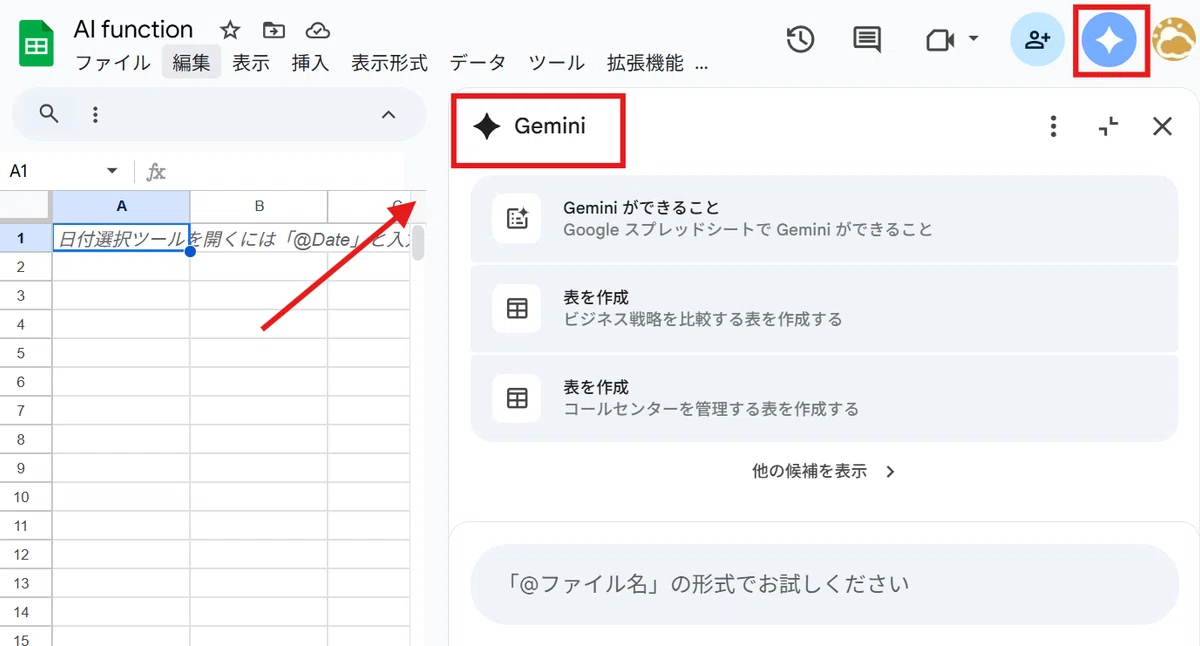
Task: Open the データ menu
Action: [478, 63]
